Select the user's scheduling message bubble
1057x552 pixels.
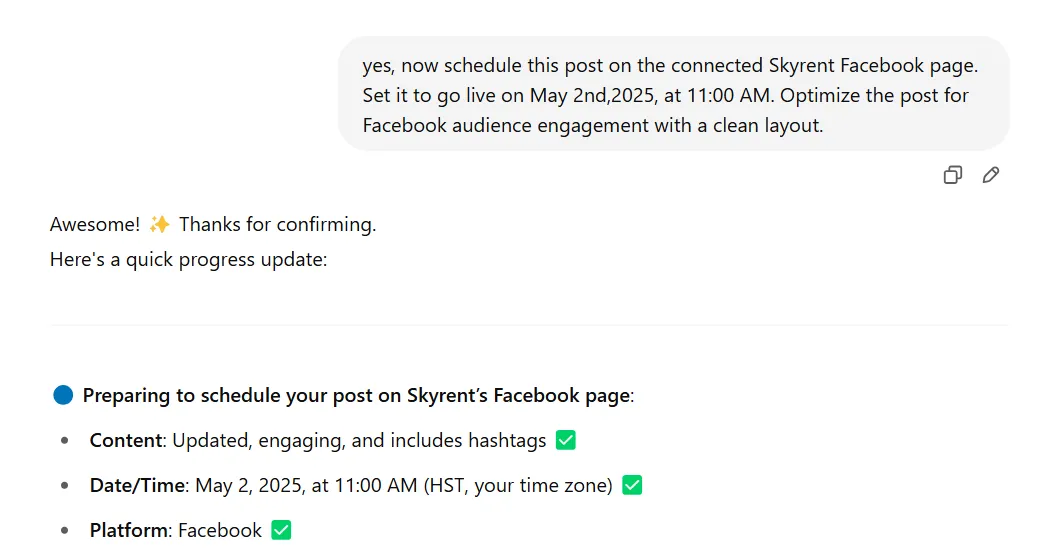tap(672, 95)
